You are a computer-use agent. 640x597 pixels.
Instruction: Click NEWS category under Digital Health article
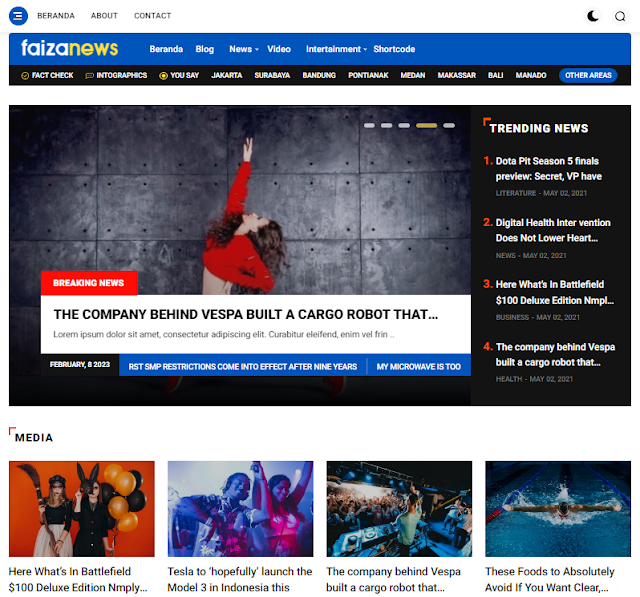click(505, 255)
